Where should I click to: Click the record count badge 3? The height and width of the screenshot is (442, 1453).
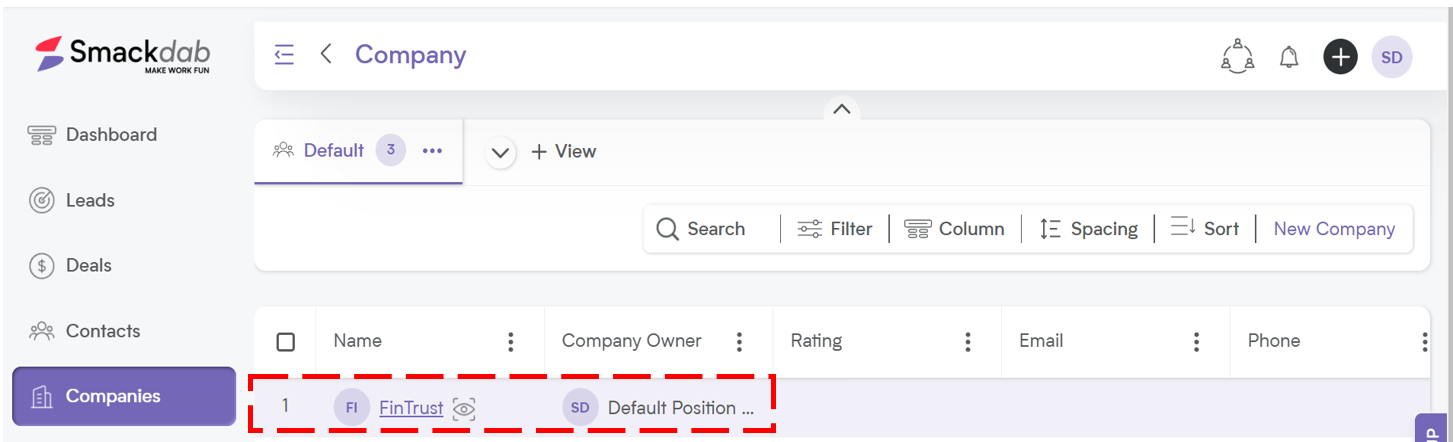coord(391,150)
